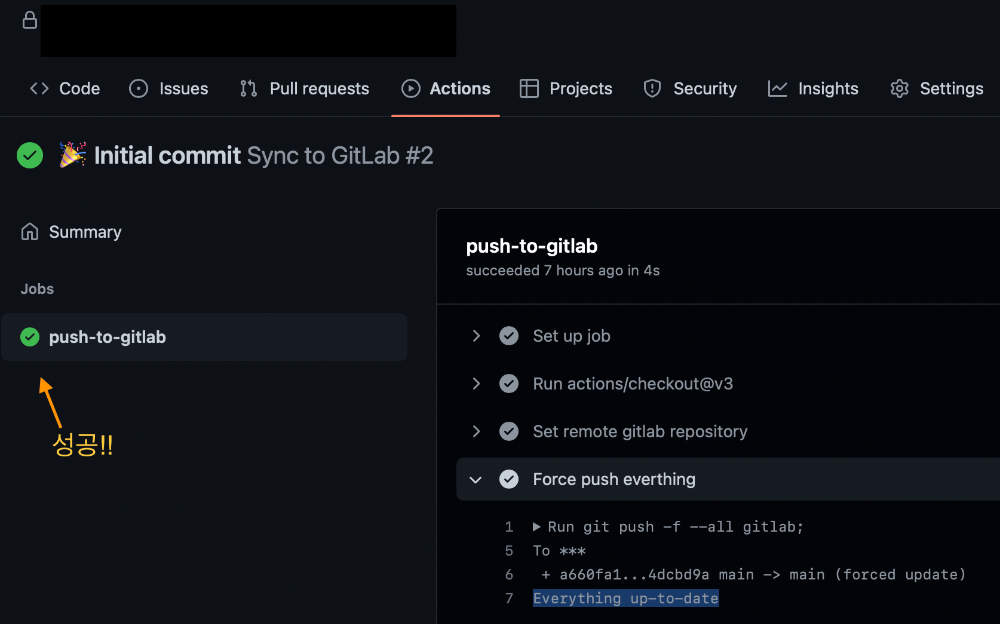The width and height of the screenshot is (1000, 624).
Task: Click log line number 6
Action: (509, 575)
